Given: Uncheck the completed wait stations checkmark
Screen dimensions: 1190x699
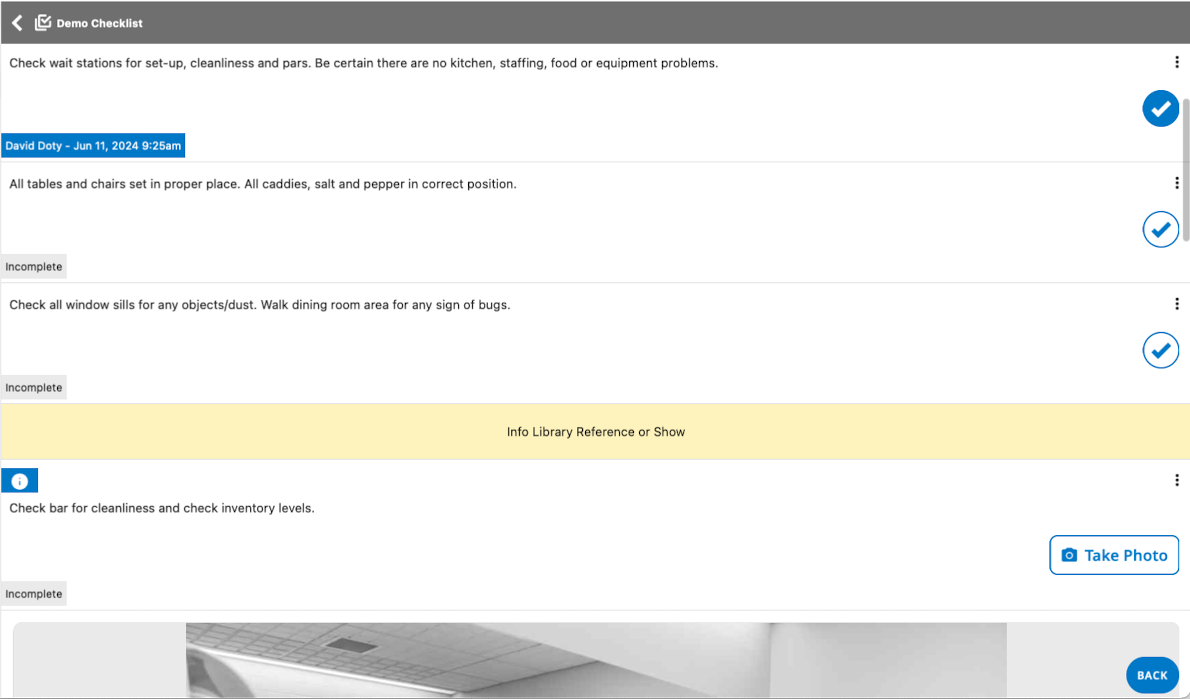Looking at the screenshot, I should click(x=1160, y=108).
